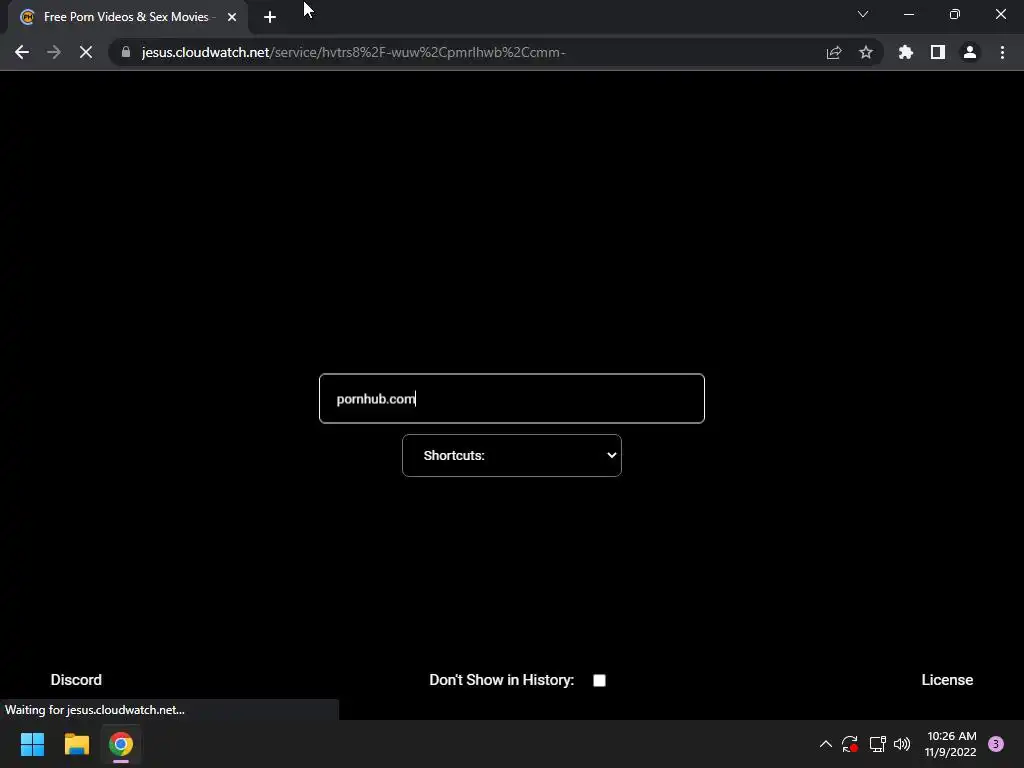1024x768 pixels.
Task: Open the Discord link
Action: click(76, 680)
